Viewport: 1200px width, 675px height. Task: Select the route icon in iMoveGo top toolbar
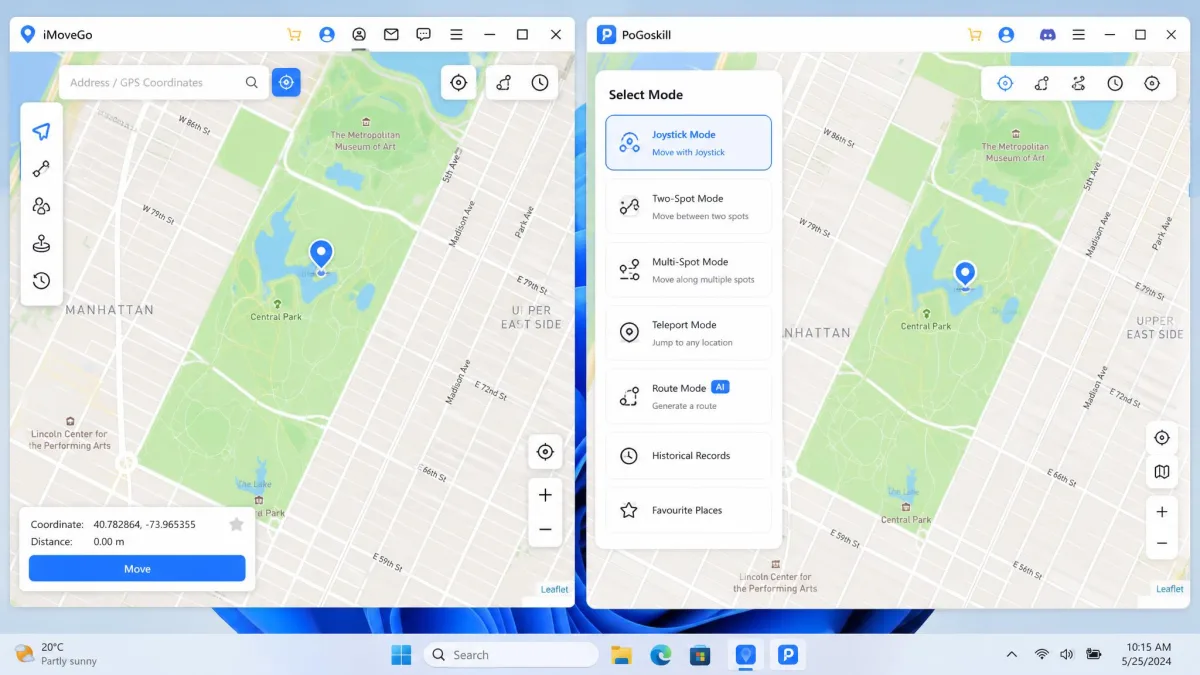click(505, 83)
